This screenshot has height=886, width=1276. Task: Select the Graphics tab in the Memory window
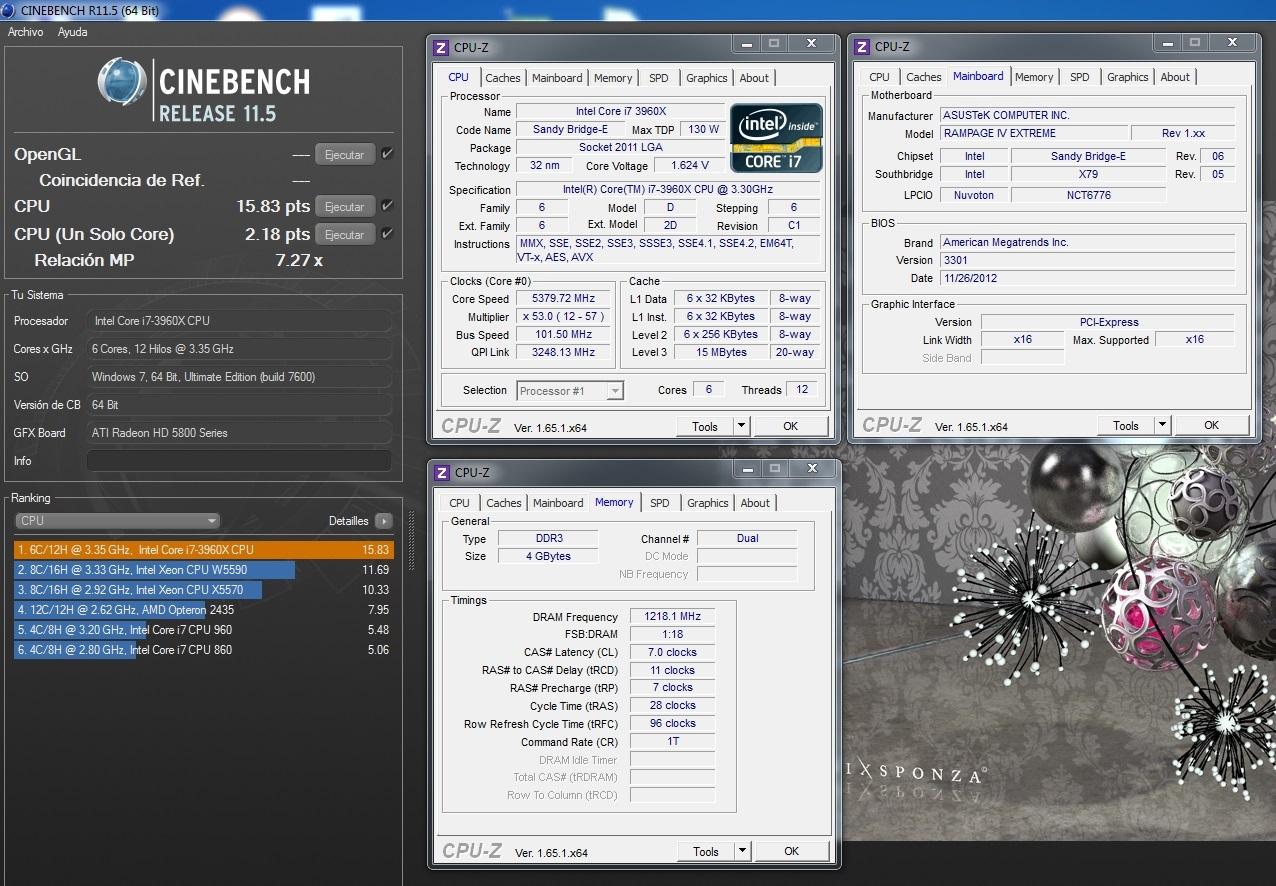(x=708, y=503)
